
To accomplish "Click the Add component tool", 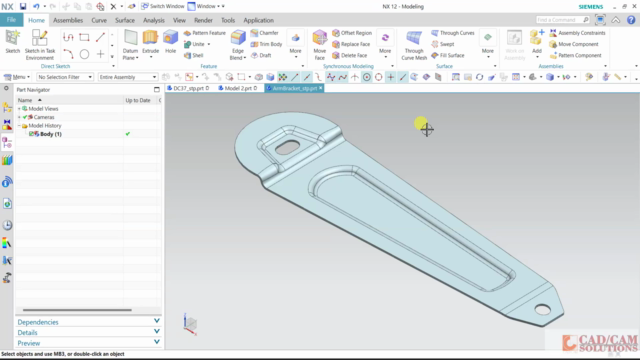I will pos(537,42).
